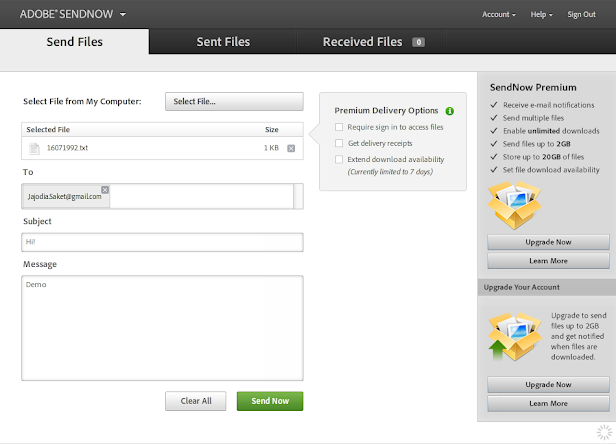Remove the 16071992.txt selected file
Image resolution: width=616 pixels, height=444 pixels.
tap(291, 148)
